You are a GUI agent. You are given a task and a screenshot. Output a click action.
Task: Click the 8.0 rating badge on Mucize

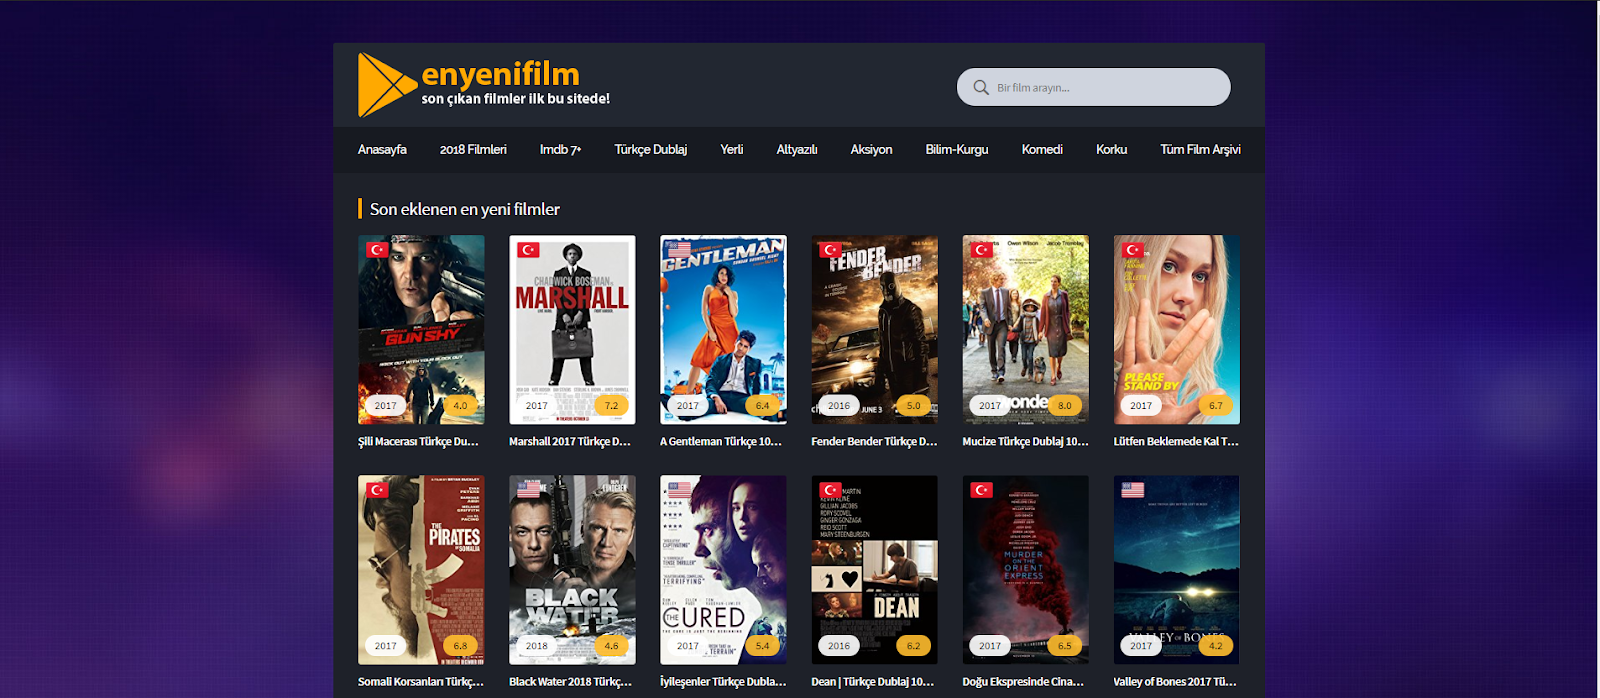1065,405
